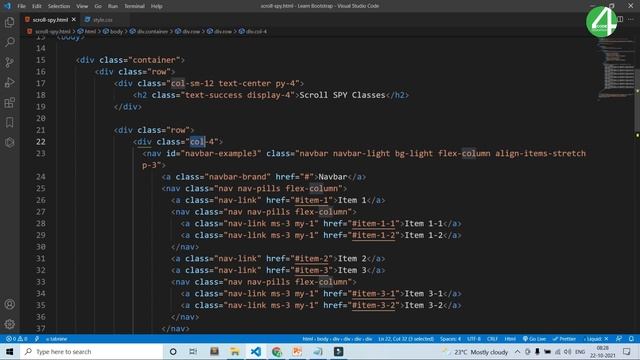
Task: Click the feedback icon in status bar
Action: [619, 339]
